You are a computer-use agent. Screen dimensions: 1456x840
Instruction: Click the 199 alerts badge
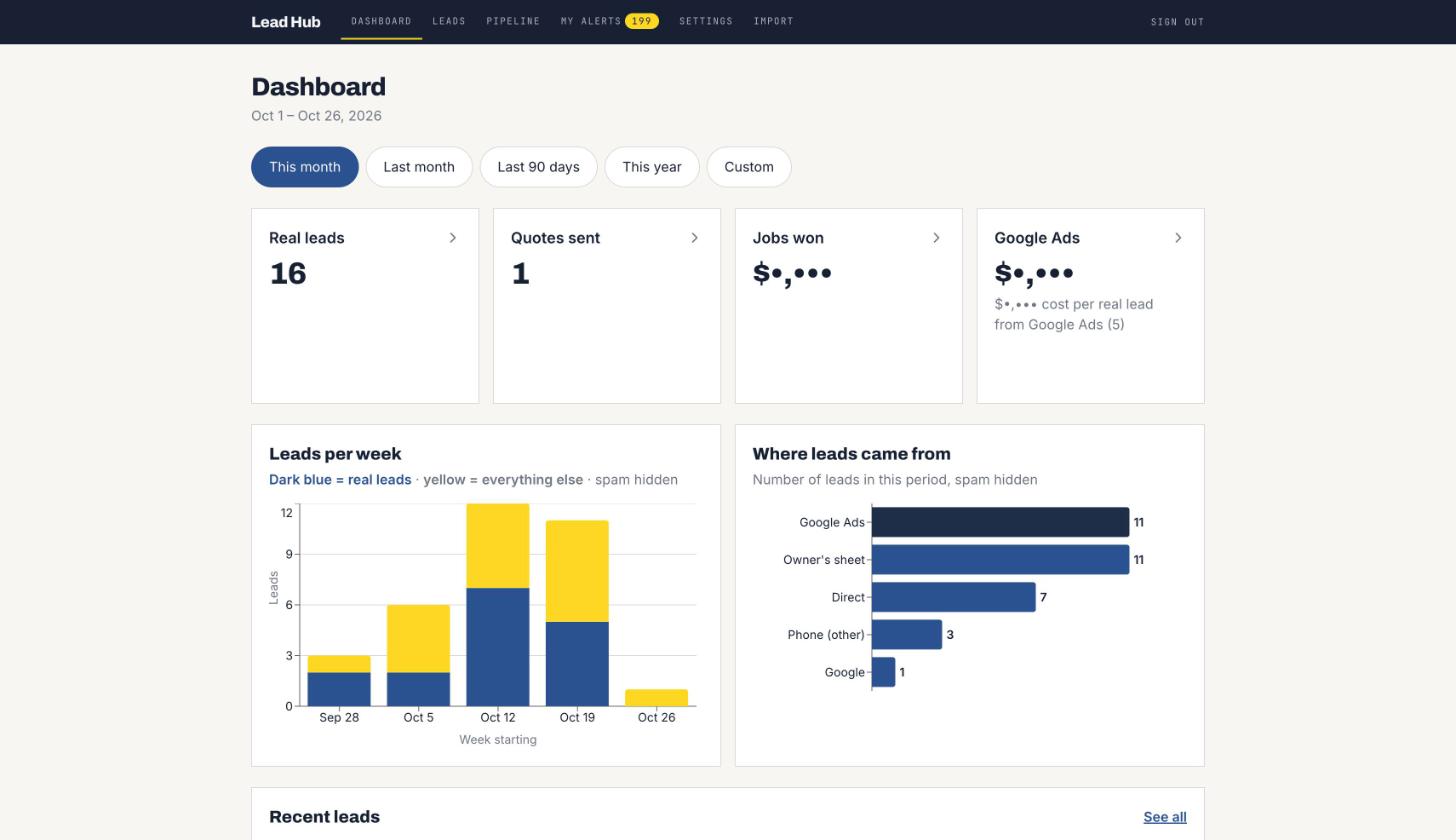642,21
